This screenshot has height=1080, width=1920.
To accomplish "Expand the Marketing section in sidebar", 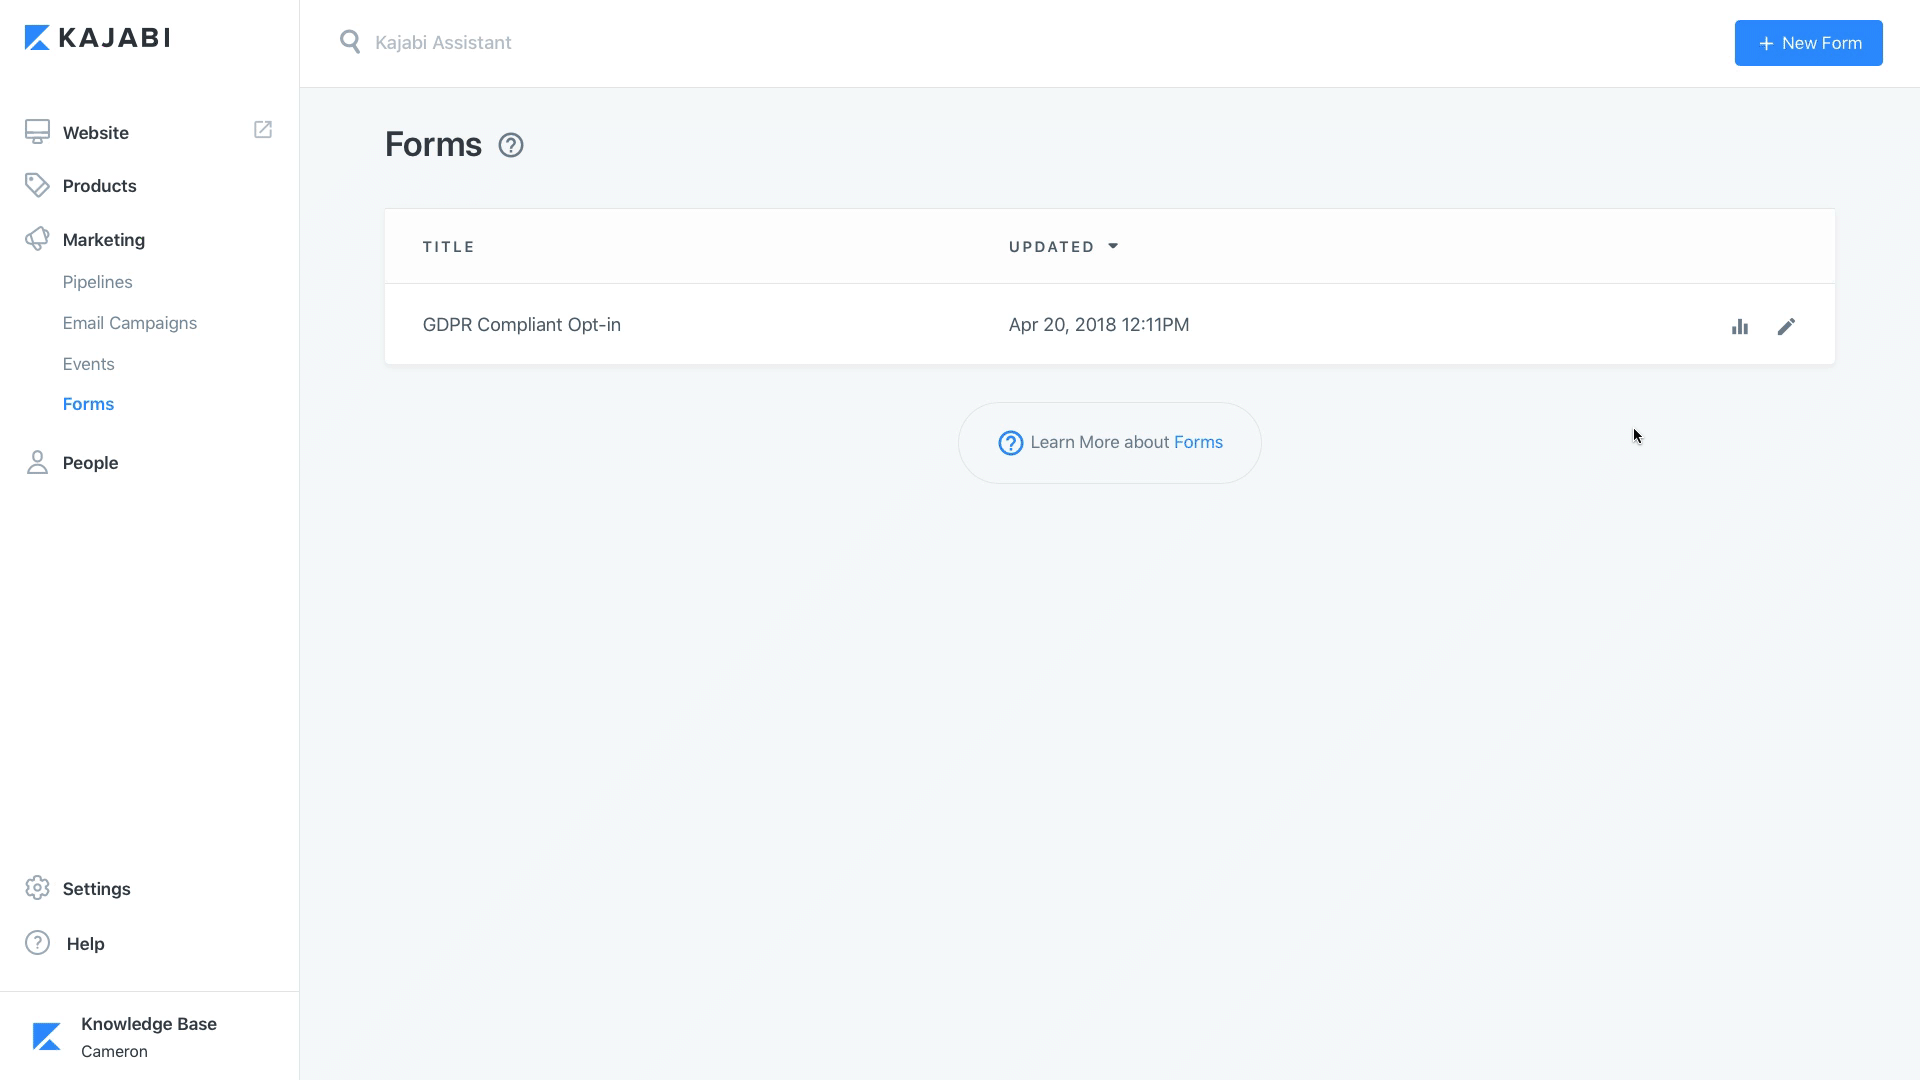I will tap(104, 240).
